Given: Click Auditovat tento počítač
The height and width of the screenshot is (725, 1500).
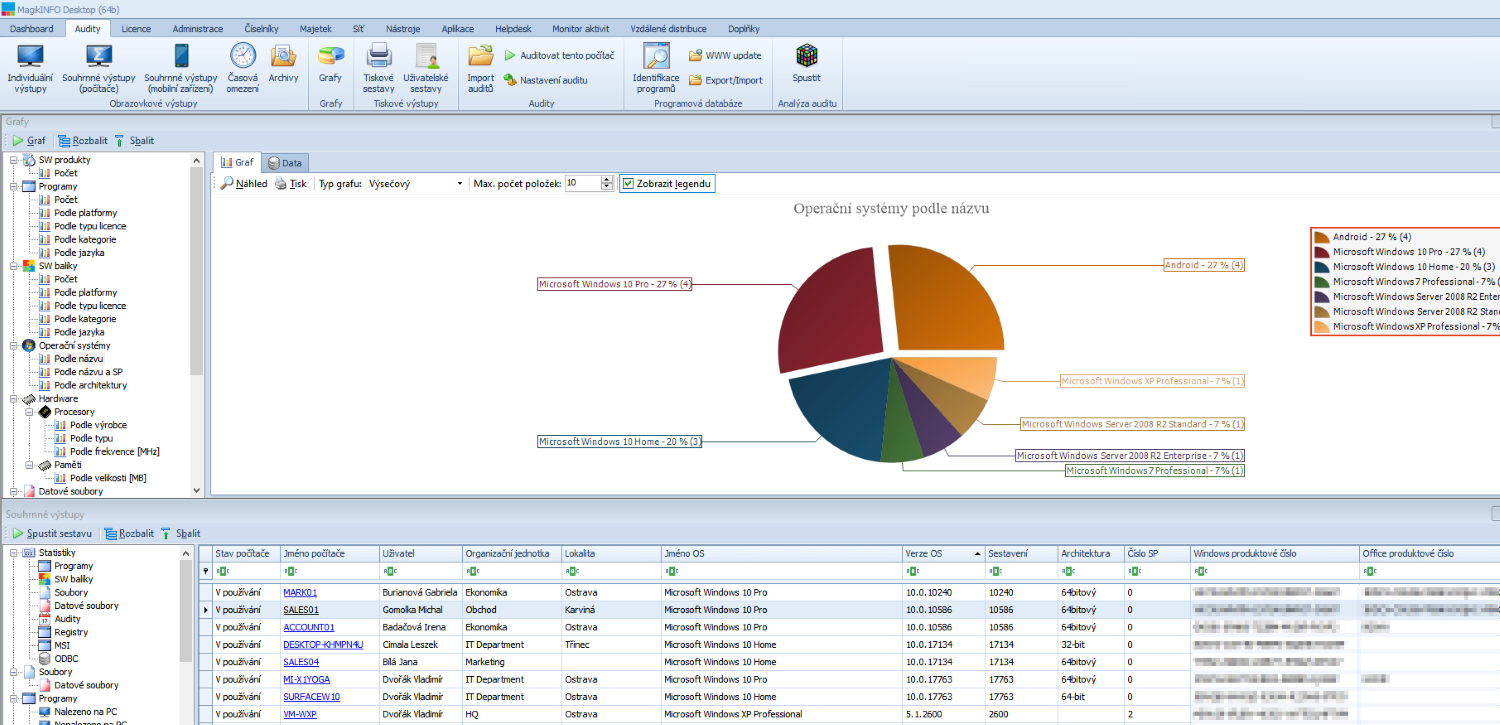Looking at the screenshot, I should click(x=559, y=55).
